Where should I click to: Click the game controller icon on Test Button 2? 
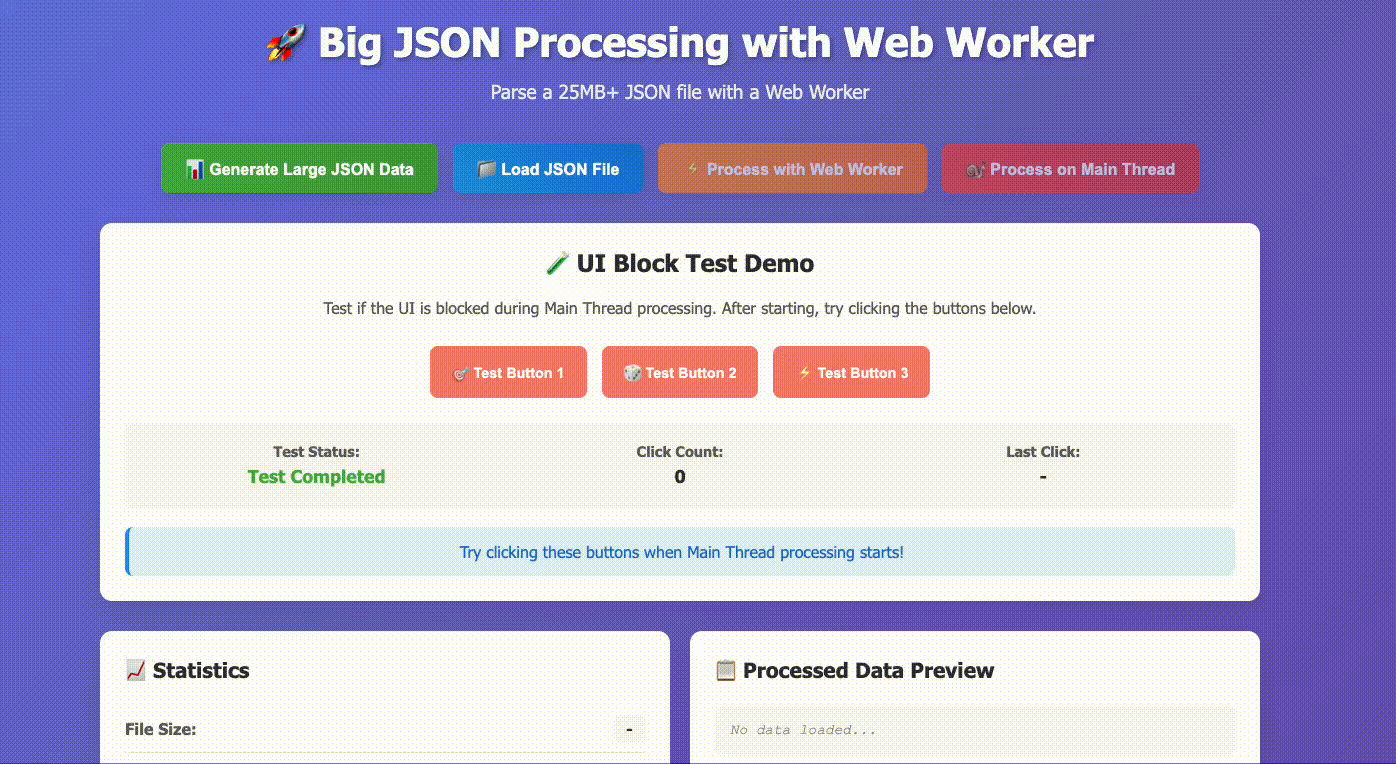632,372
